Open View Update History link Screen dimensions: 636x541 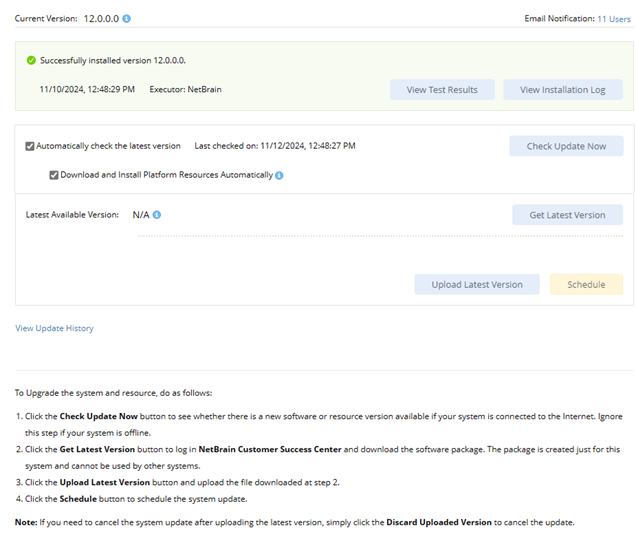[x=54, y=328]
